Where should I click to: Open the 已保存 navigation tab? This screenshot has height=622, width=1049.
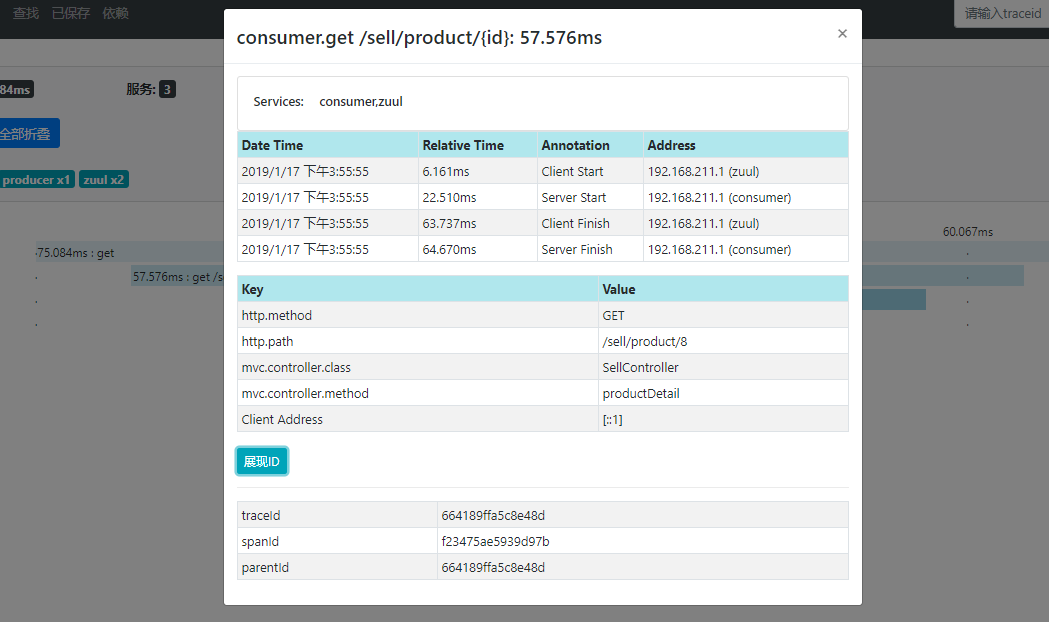click(x=70, y=14)
